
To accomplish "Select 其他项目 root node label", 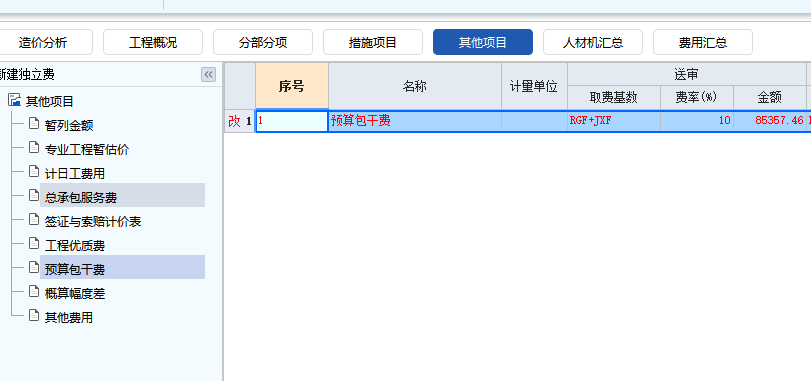I will [x=50, y=101].
